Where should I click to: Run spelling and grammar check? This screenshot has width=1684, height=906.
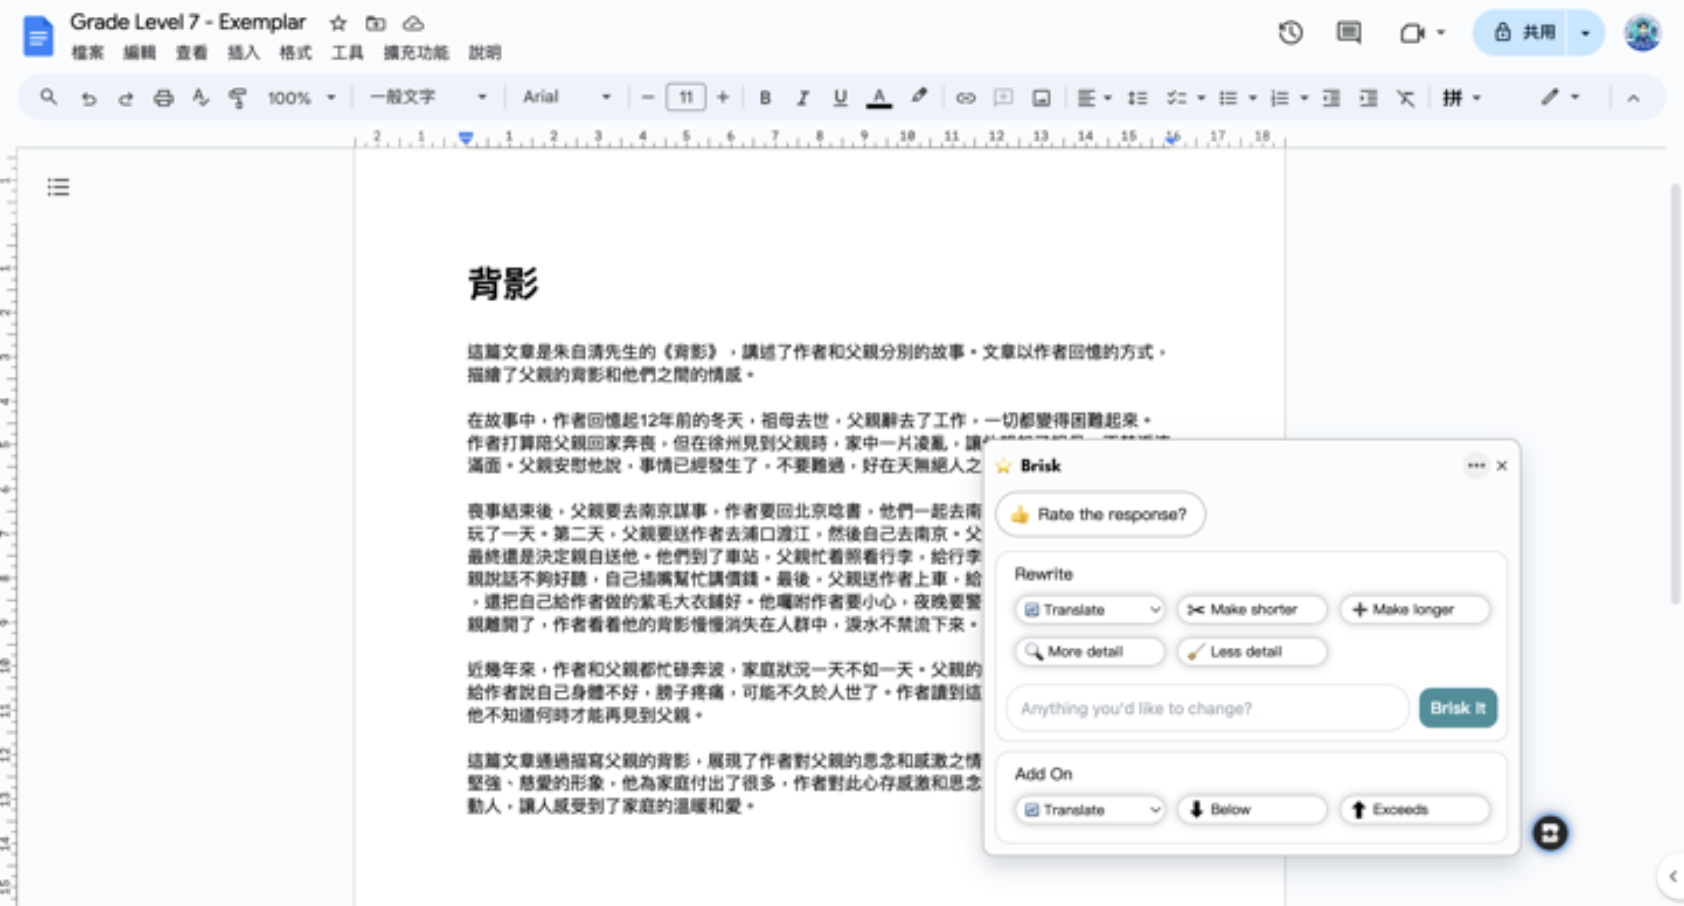pos(200,98)
